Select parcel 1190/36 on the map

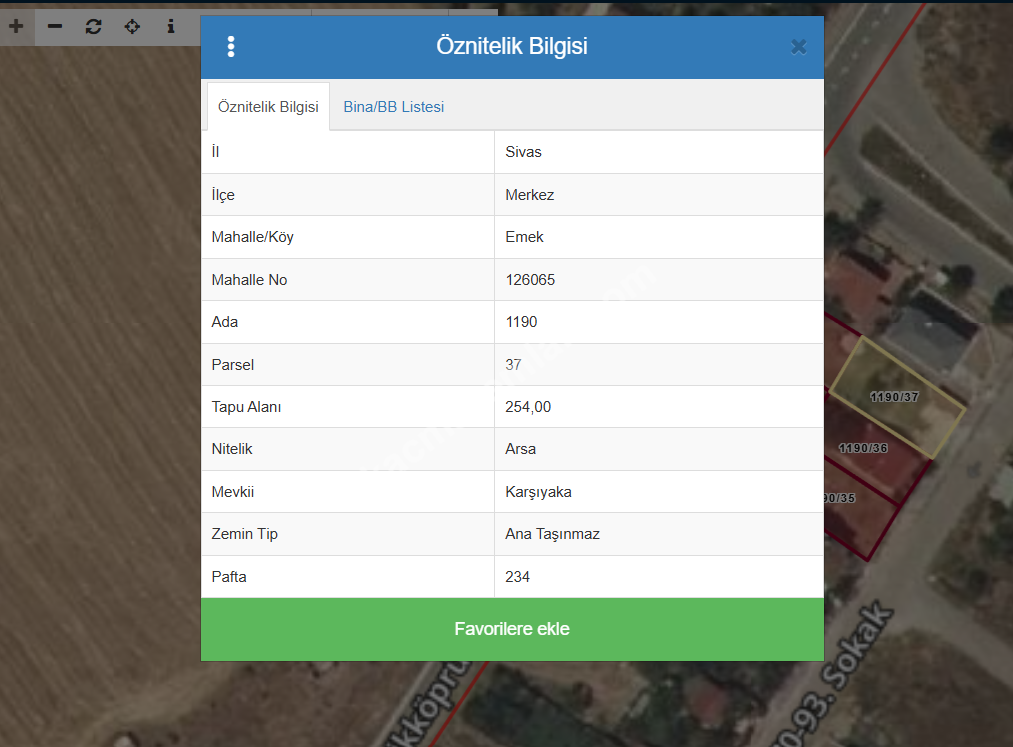[864, 448]
